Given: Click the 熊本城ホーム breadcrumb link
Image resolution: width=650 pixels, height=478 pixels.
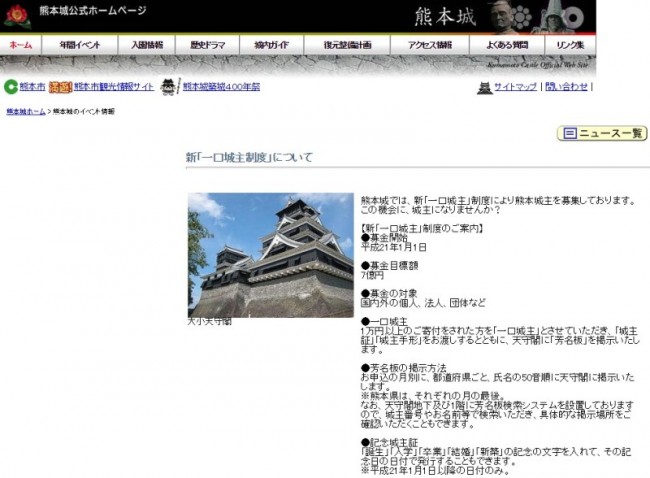Looking at the screenshot, I should tap(26, 112).
